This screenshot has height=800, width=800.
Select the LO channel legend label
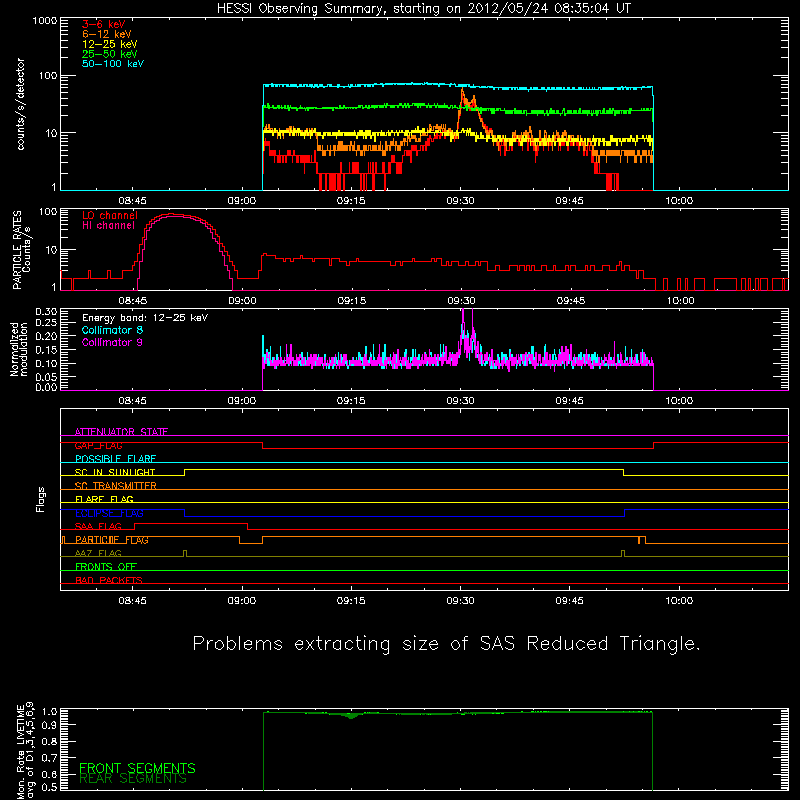110,215
